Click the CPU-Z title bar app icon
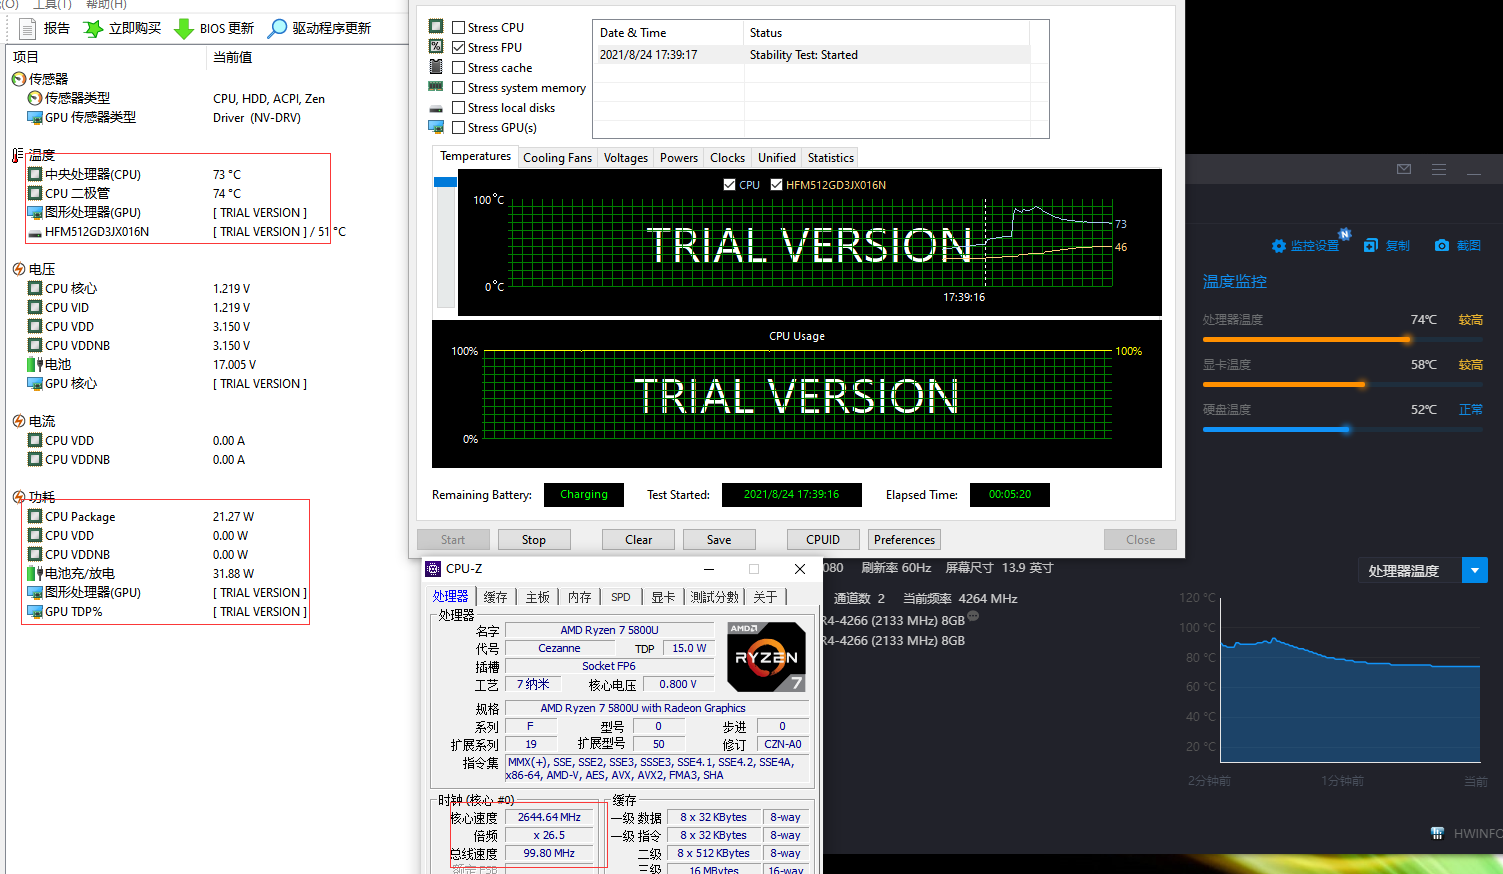The width and height of the screenshot is (1503, 874). click(x=433, y=569)
